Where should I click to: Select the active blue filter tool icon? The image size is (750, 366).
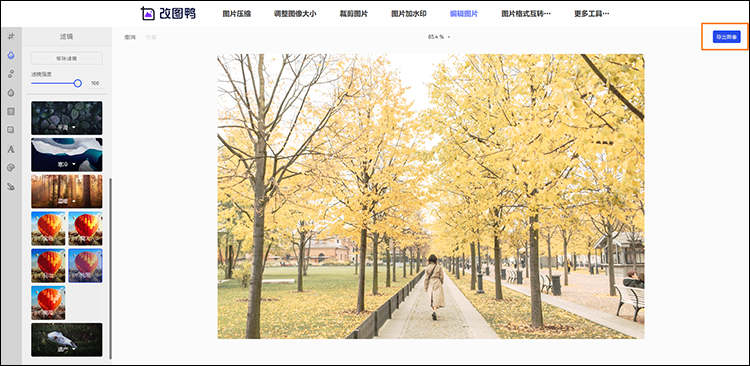point(11,55)
